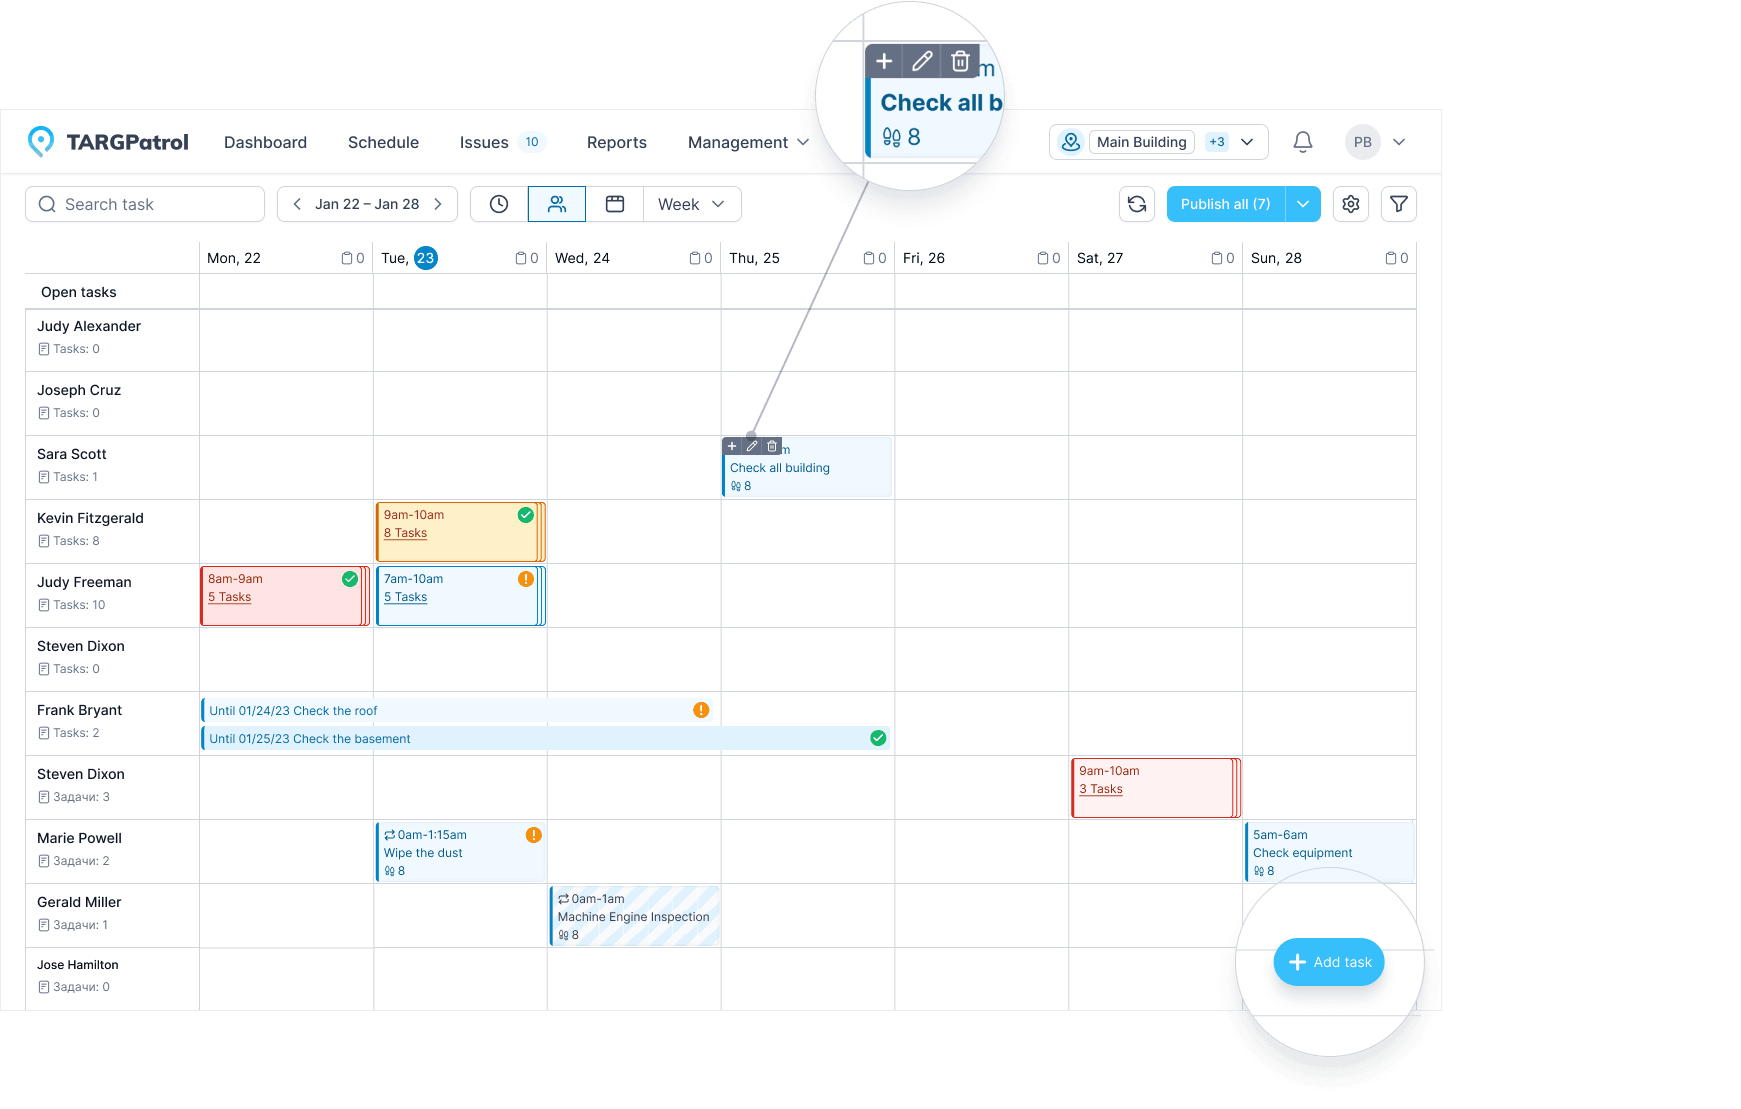This screenshot has height=1109, width=1741.
Task: Open notifications bell
Action: (x=1303, y=142)
